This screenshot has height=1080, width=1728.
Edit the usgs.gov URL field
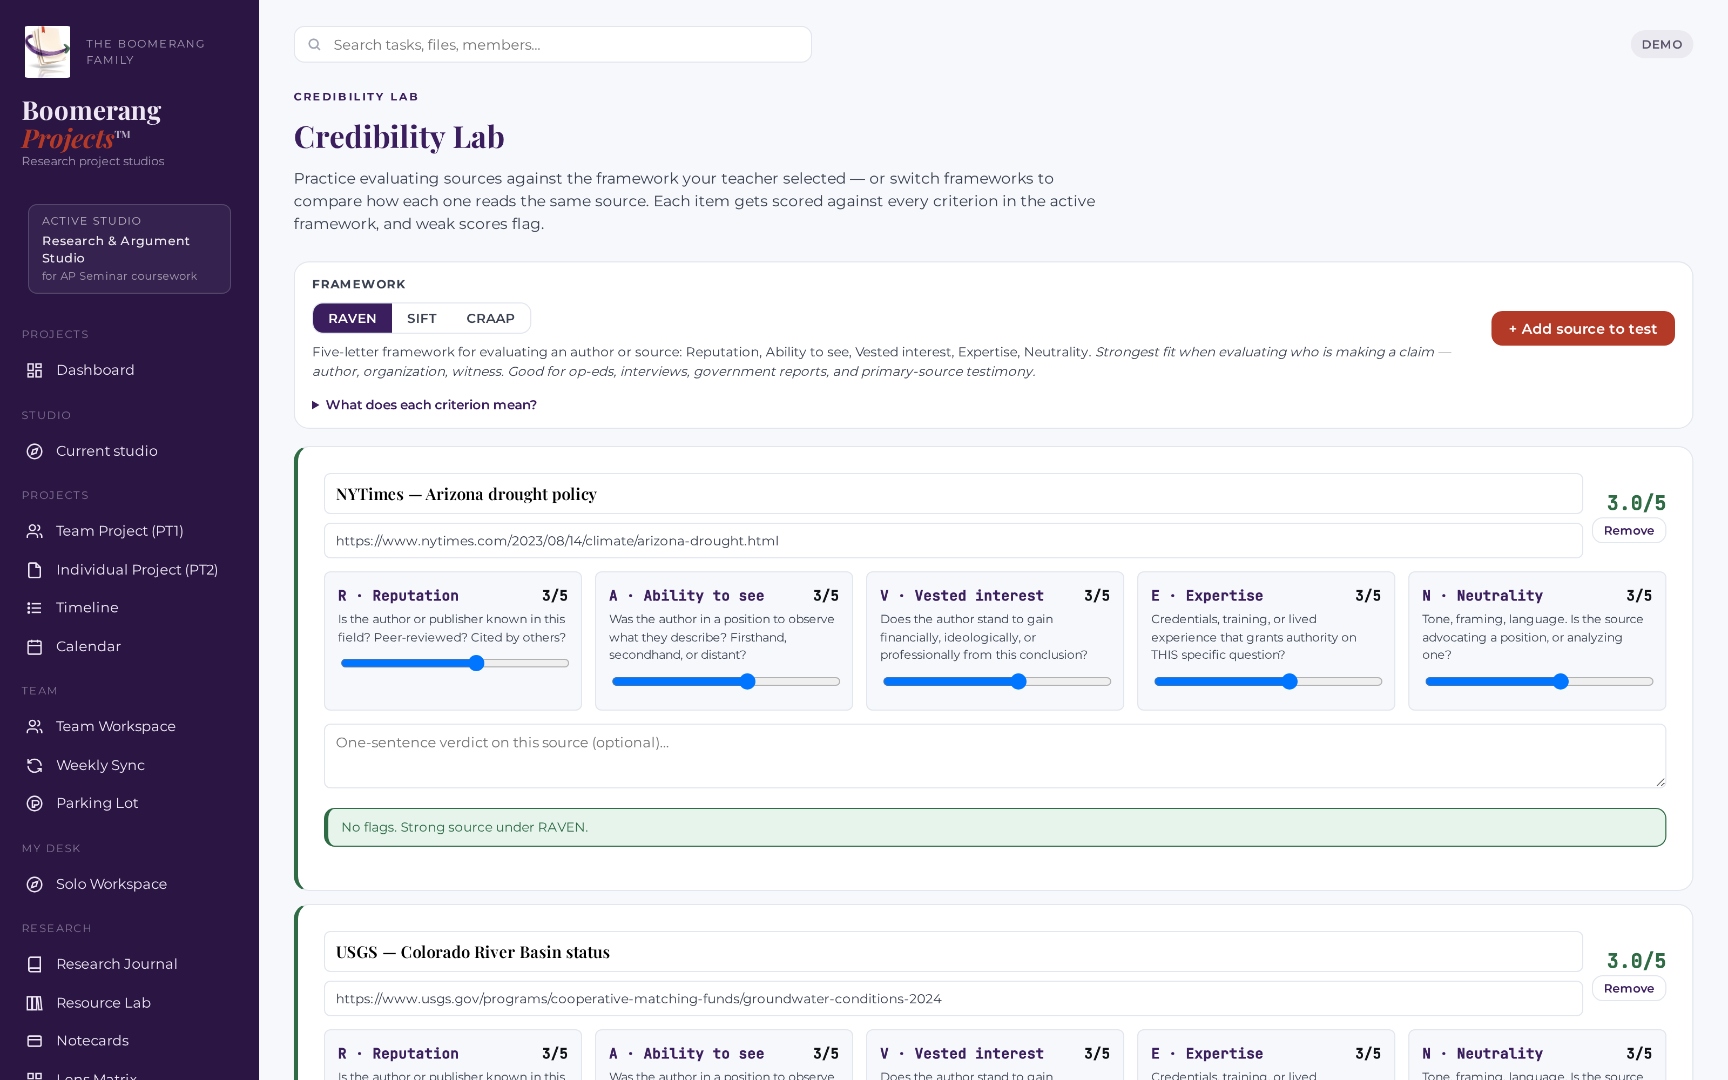[953, 999]
